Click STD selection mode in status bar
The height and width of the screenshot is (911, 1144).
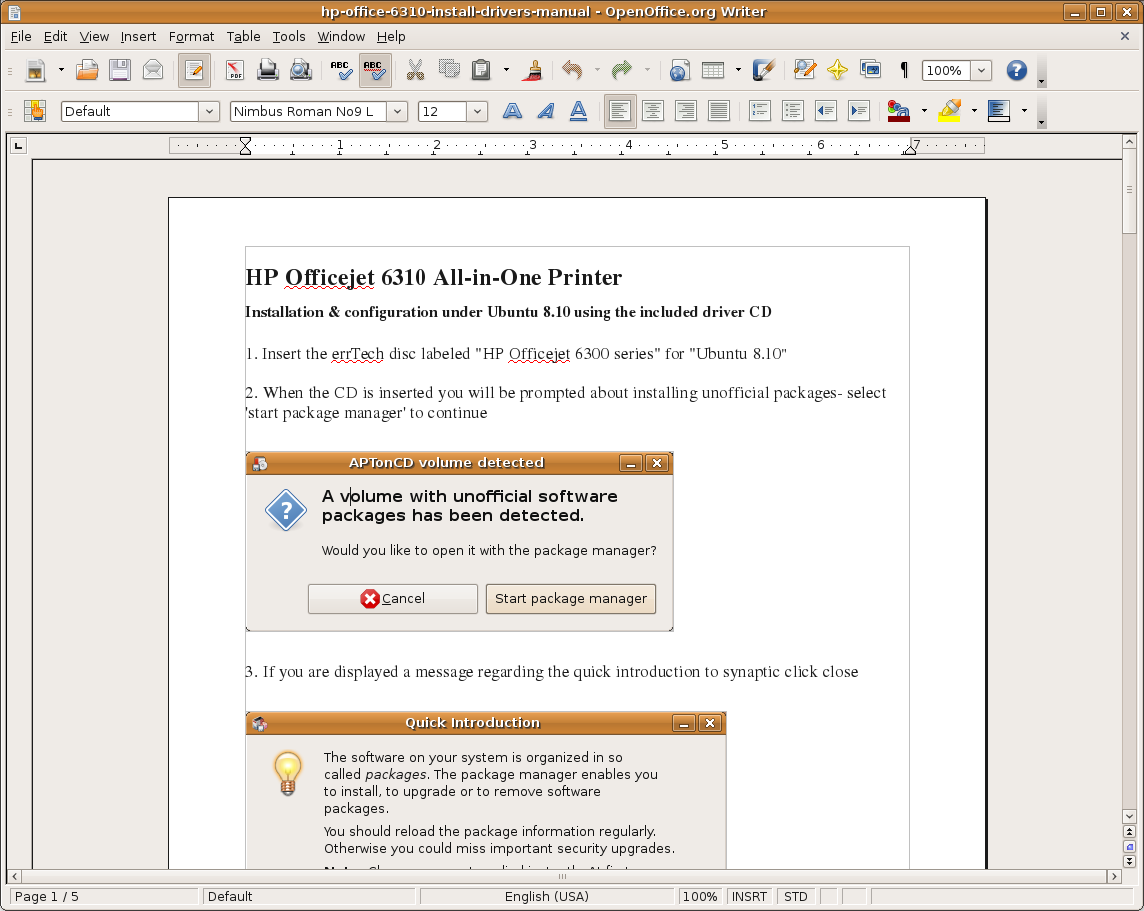[796, 896]
